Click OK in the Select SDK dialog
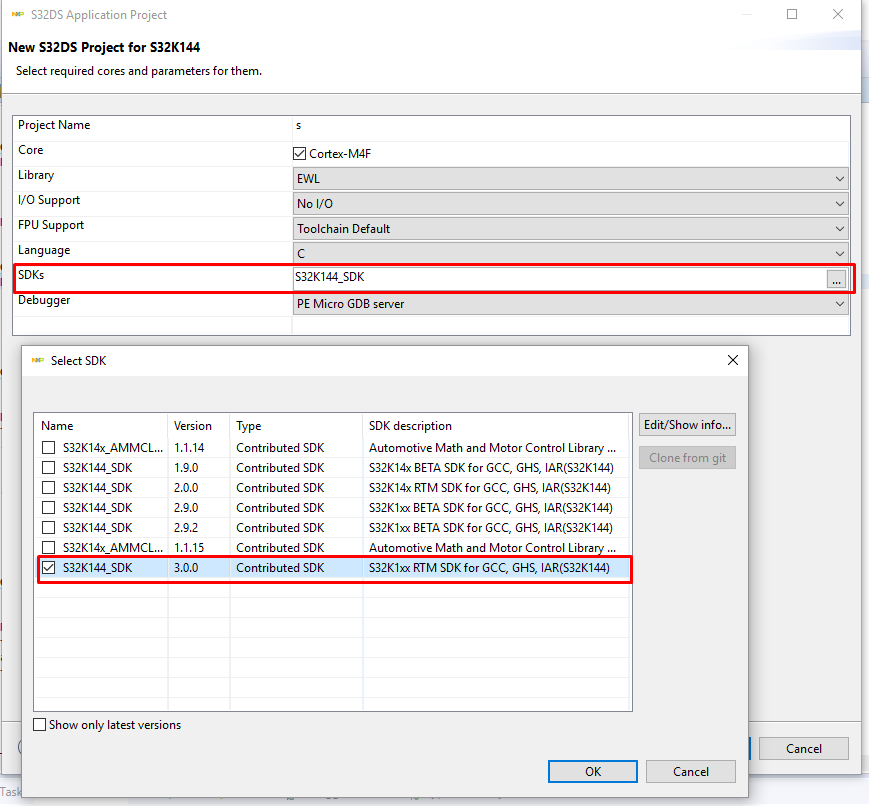This screenshot has height=806, width=869. pyautogui.click(x=592, y=772)
